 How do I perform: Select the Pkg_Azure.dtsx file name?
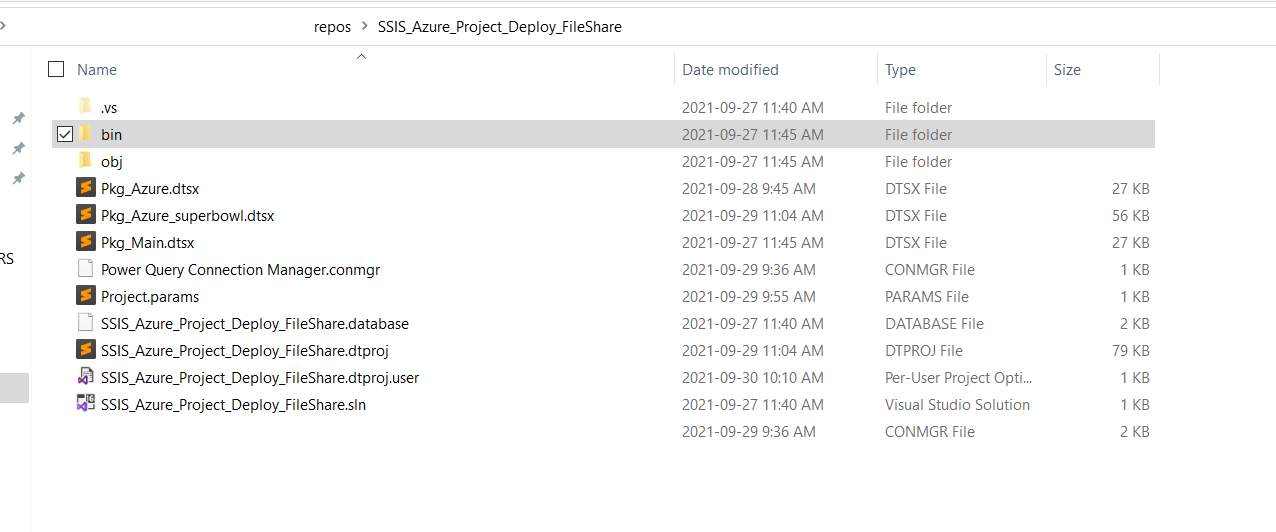click(151, 188)
